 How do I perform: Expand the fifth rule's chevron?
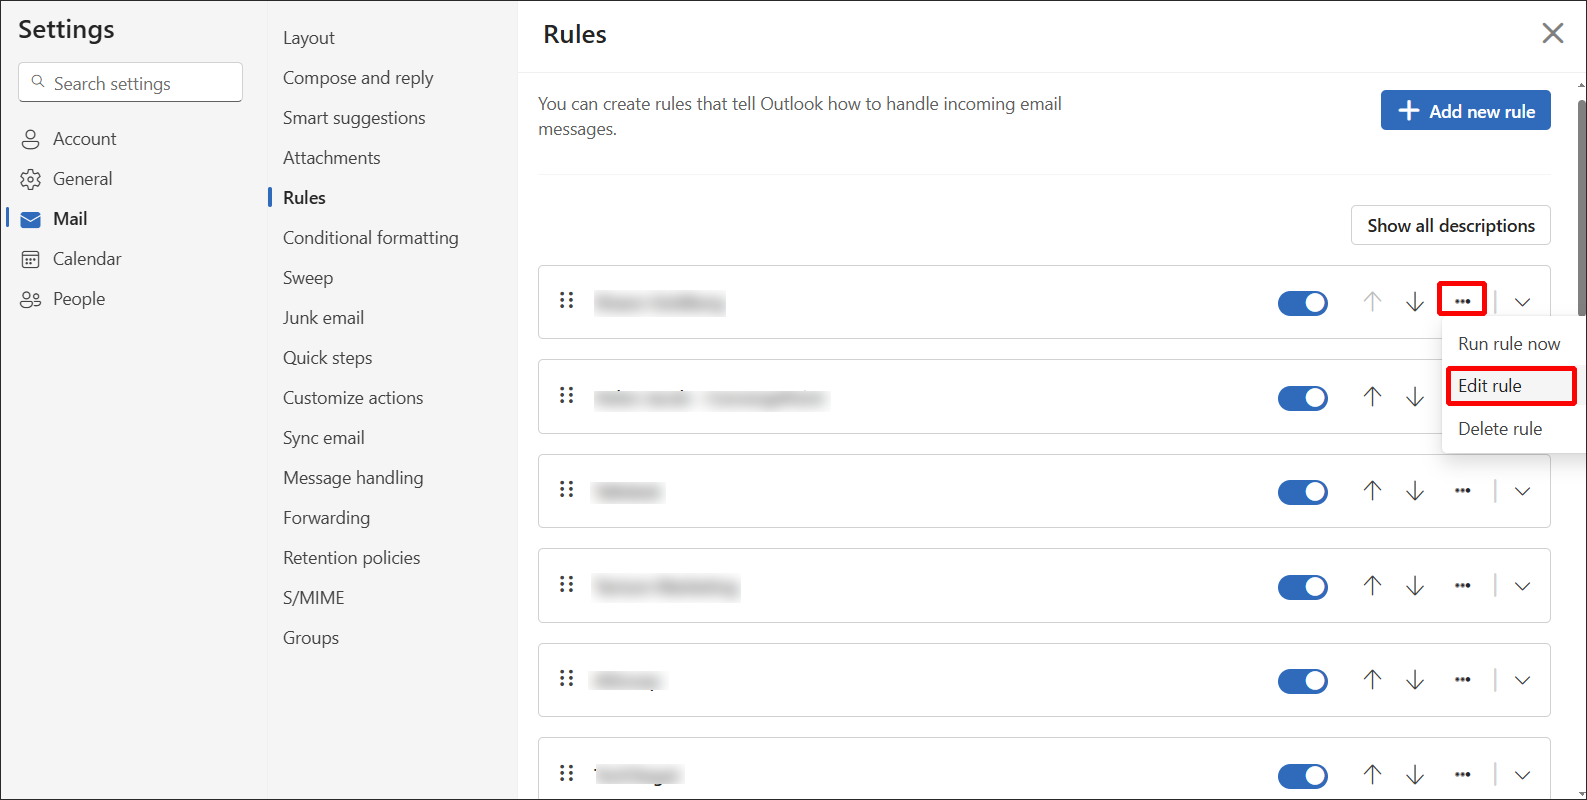click(1521, 680)
